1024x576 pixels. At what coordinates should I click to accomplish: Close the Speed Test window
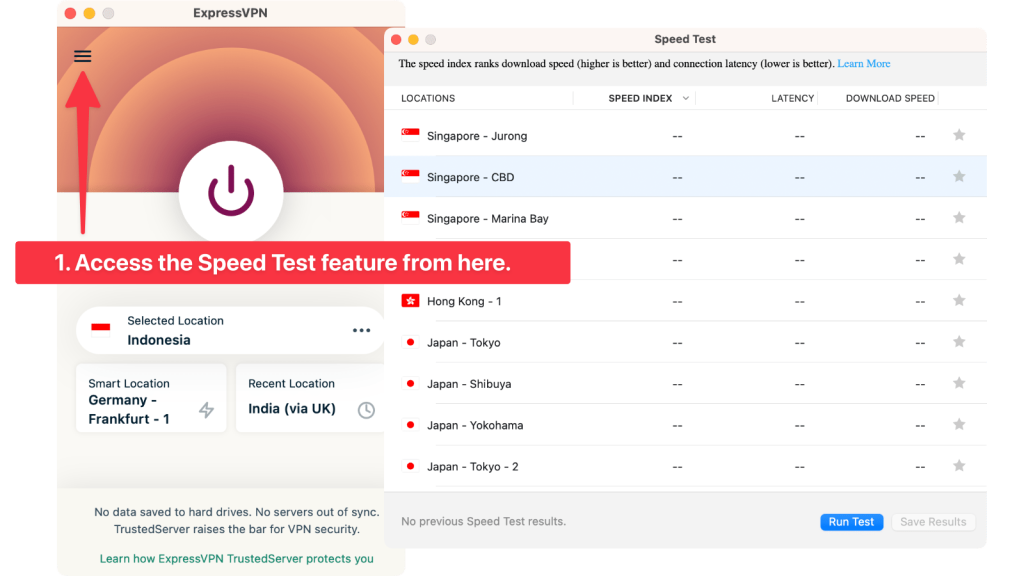[x=396, y=39]
